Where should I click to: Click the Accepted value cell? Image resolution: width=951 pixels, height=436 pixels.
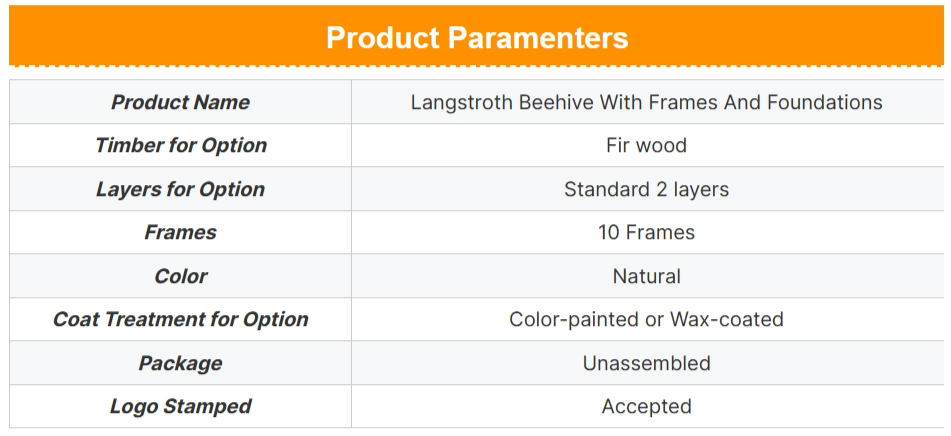pos(647,406)
